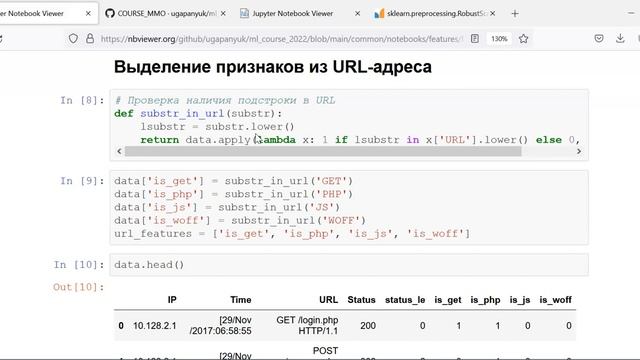Open the downloads panel icon

[620, 39]
